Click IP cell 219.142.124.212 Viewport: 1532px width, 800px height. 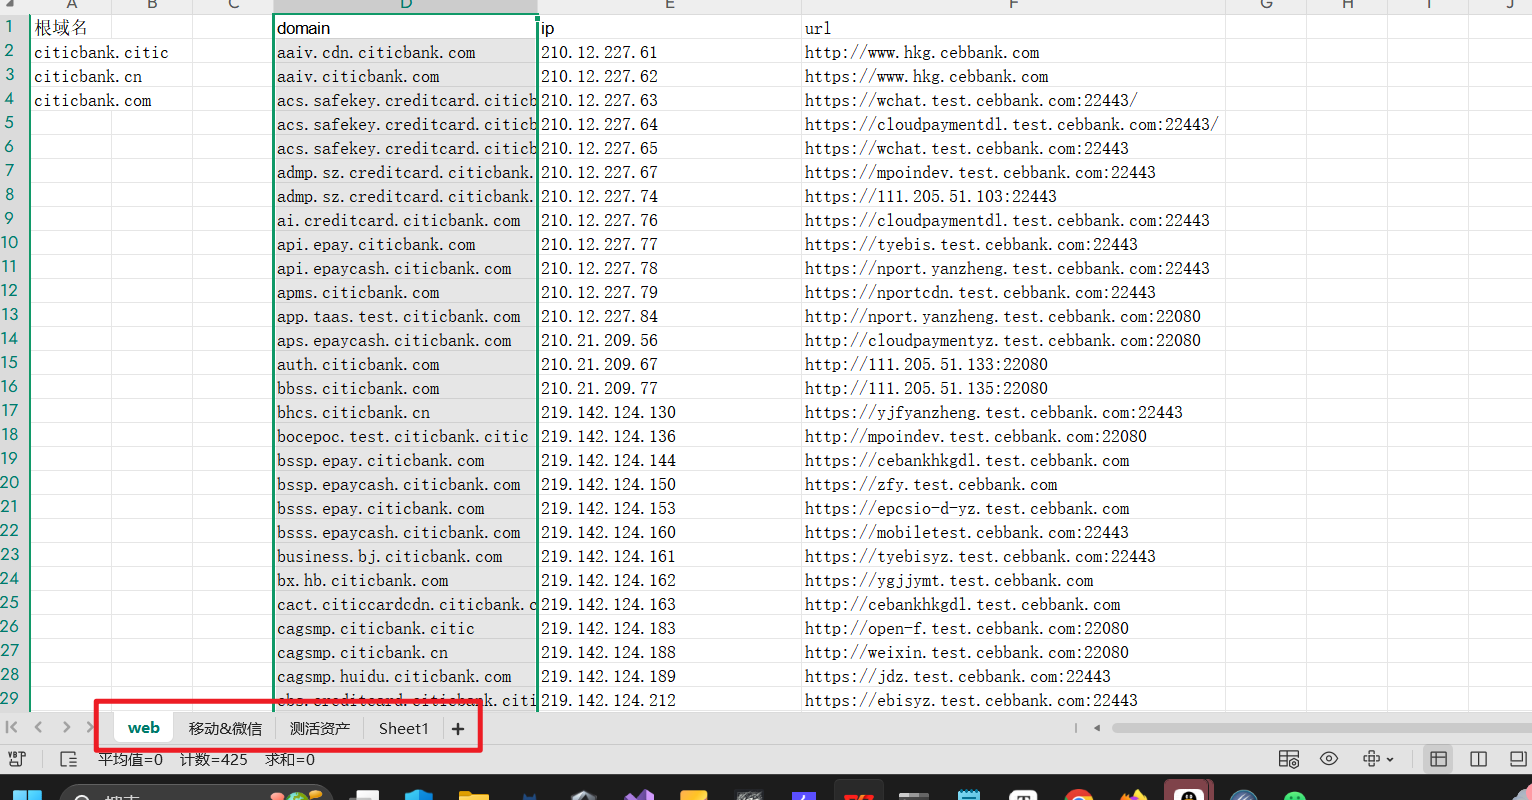[x=670, y=700]
